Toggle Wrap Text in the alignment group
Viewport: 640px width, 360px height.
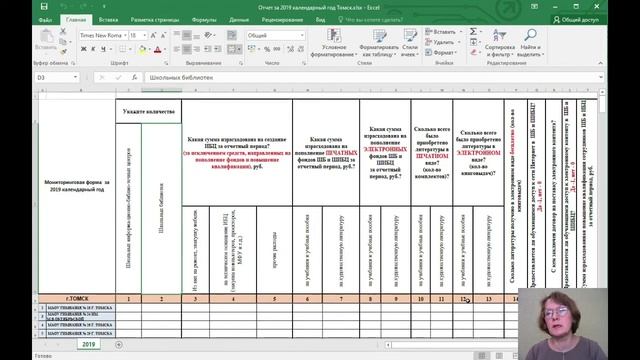click(x=232, y=36)
